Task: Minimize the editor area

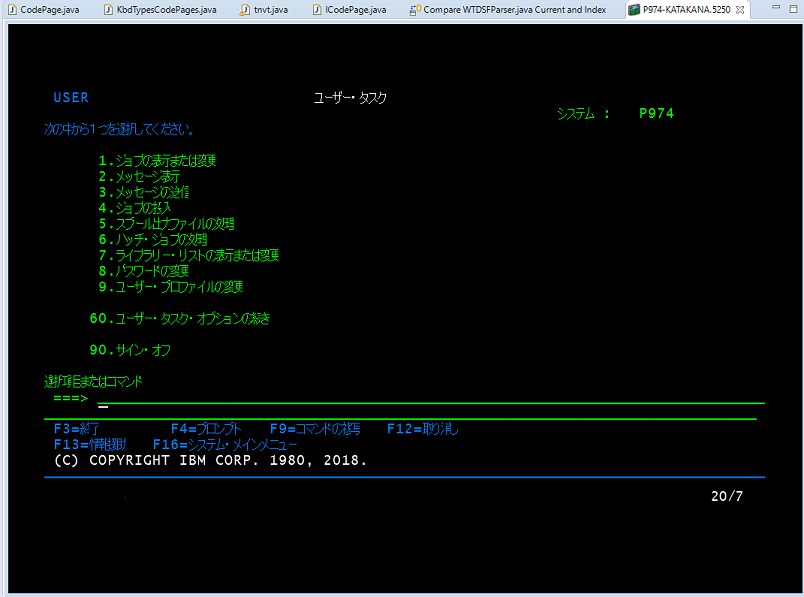Action: point(776,8)
